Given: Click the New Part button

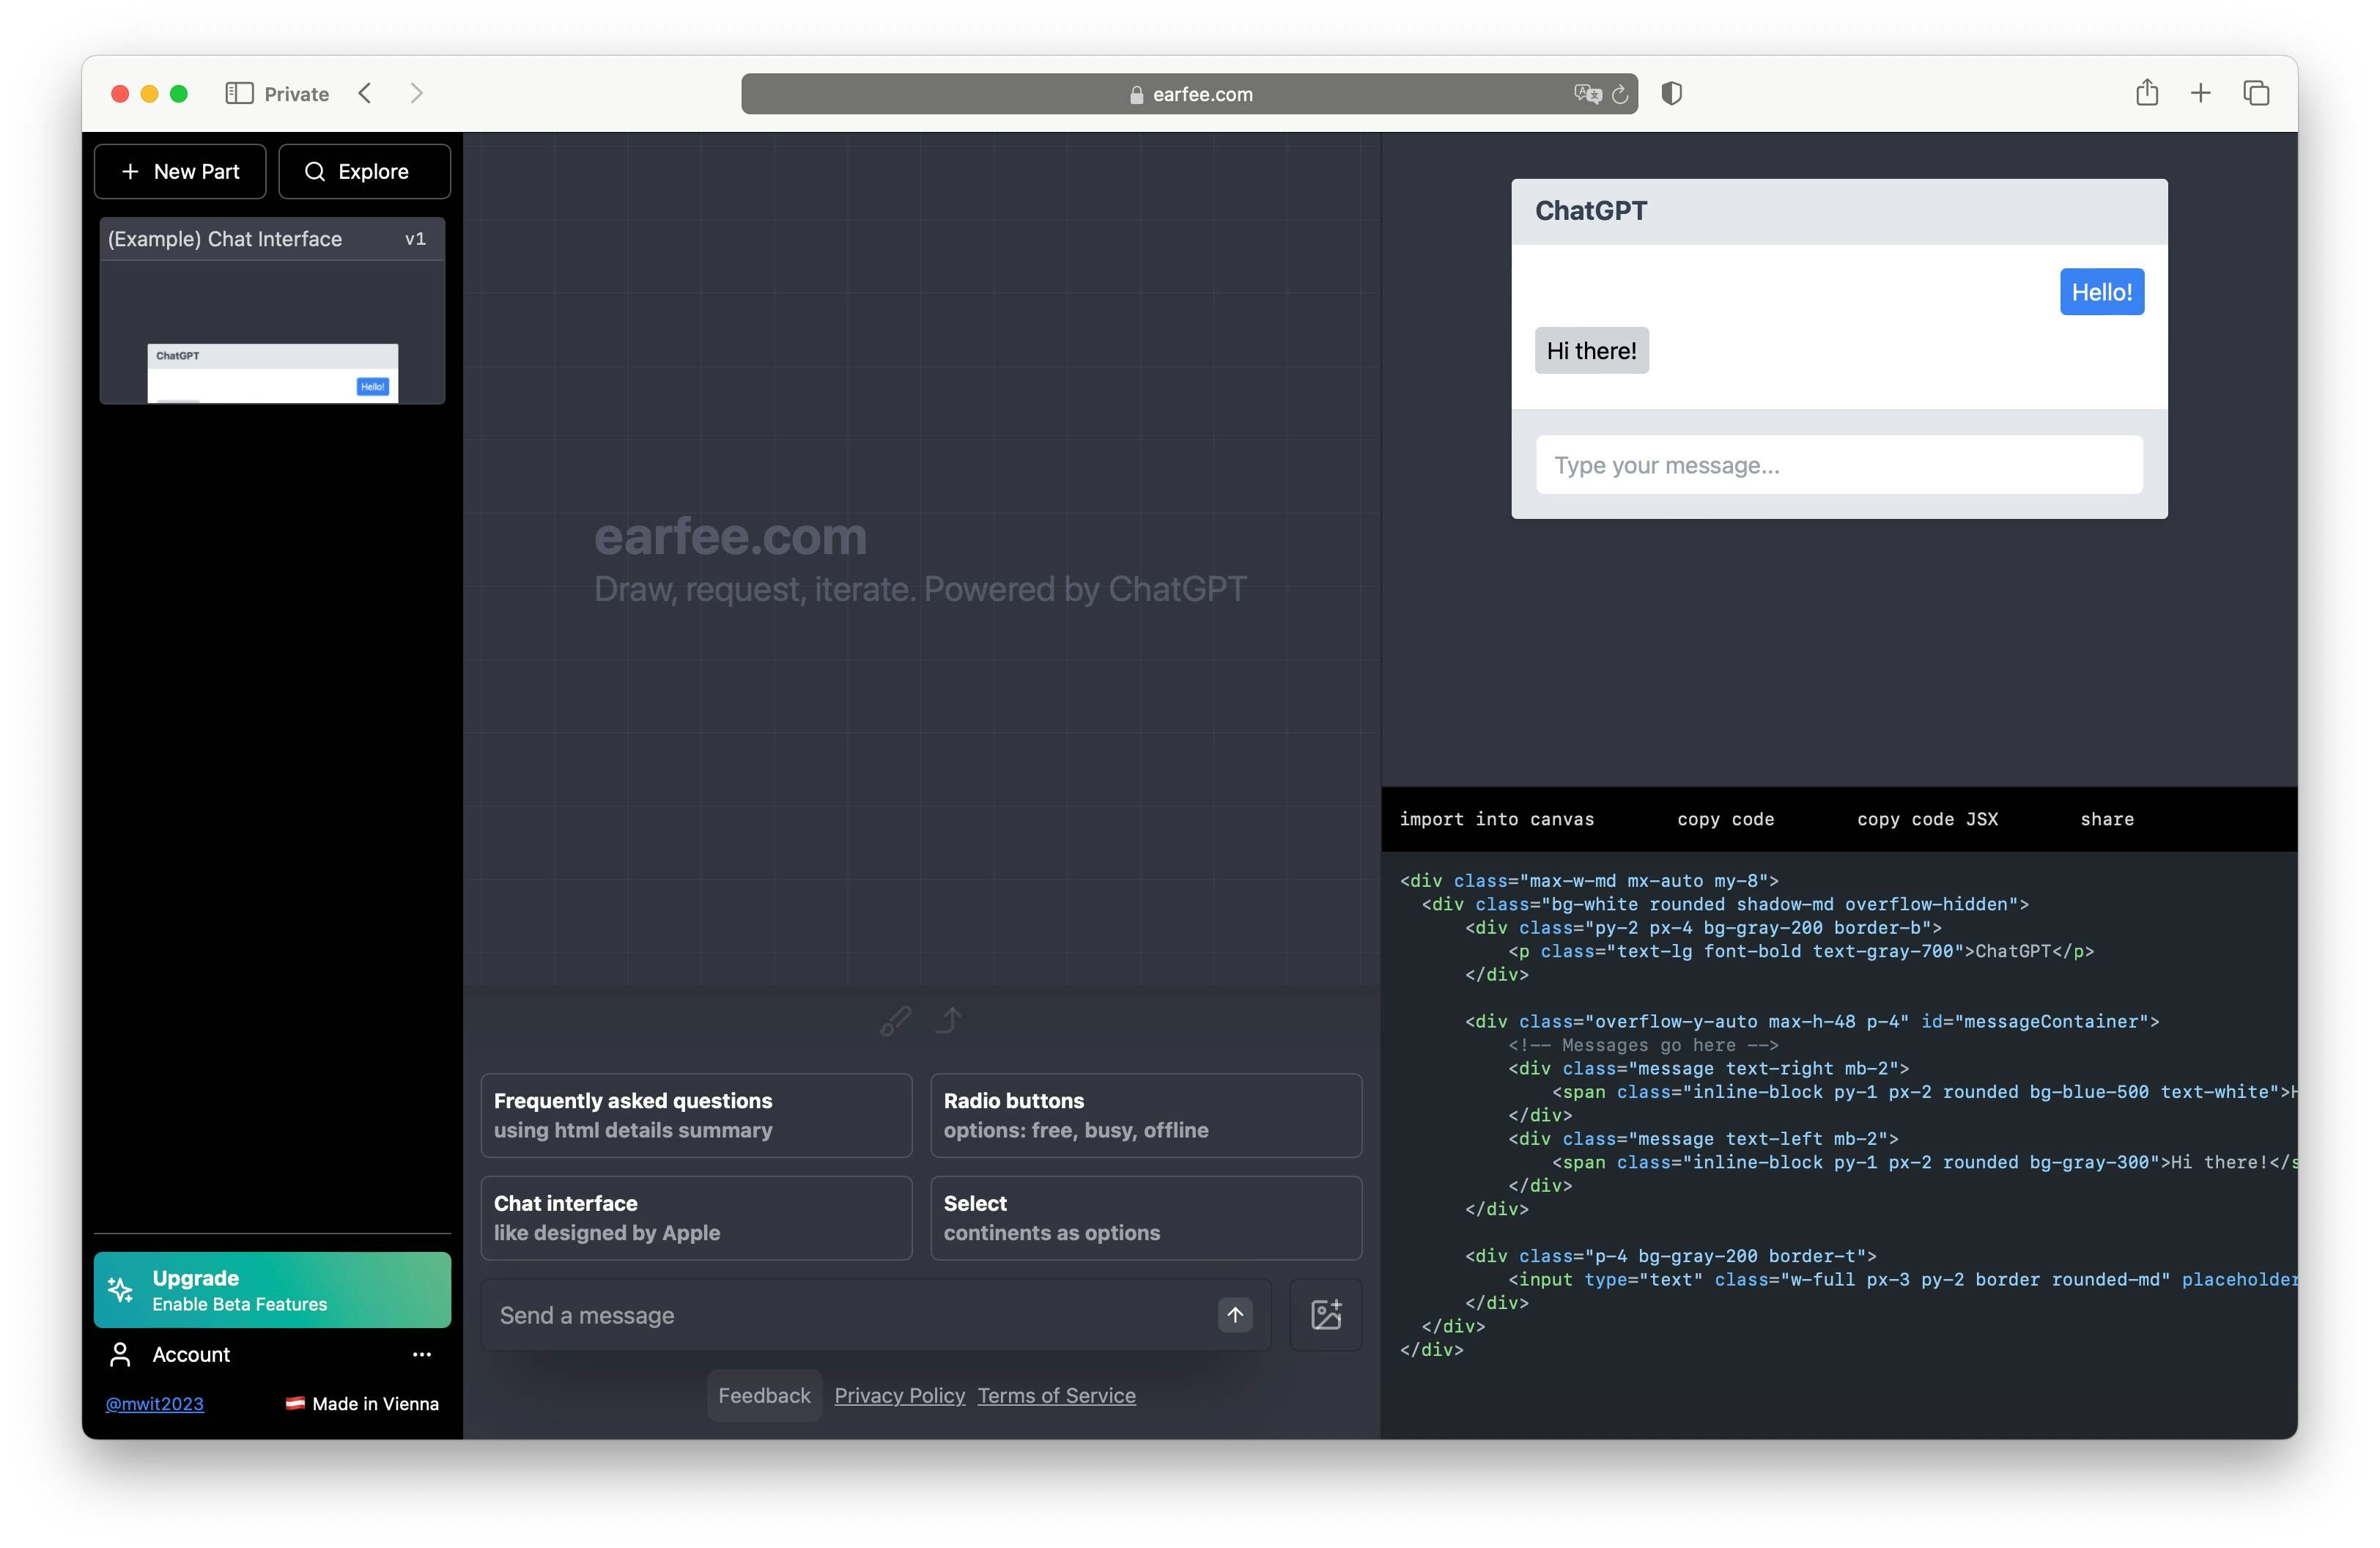Looking at the screenshot, I should pos(180,172).
